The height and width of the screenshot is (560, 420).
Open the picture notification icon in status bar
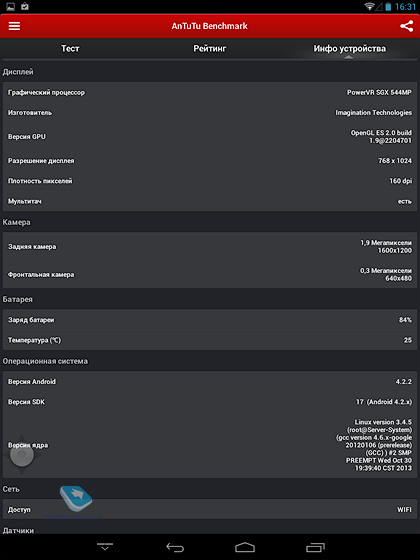coord(11,6)
